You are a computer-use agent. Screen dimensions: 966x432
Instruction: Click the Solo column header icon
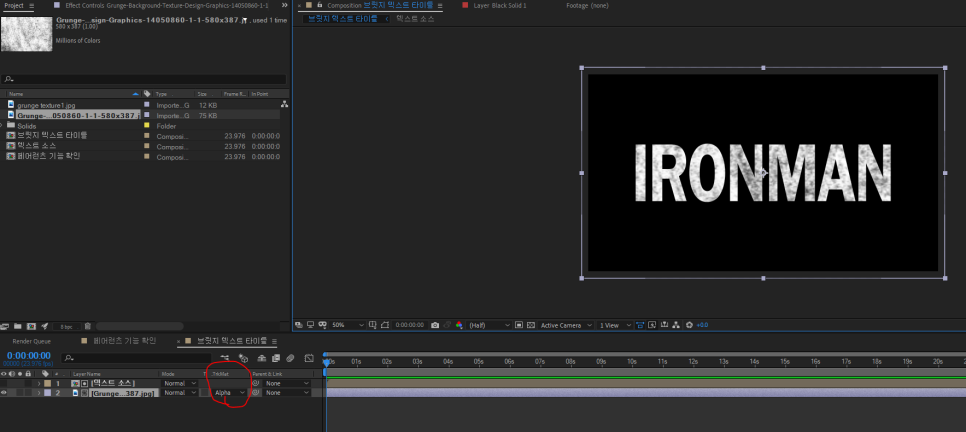(20, 373)
